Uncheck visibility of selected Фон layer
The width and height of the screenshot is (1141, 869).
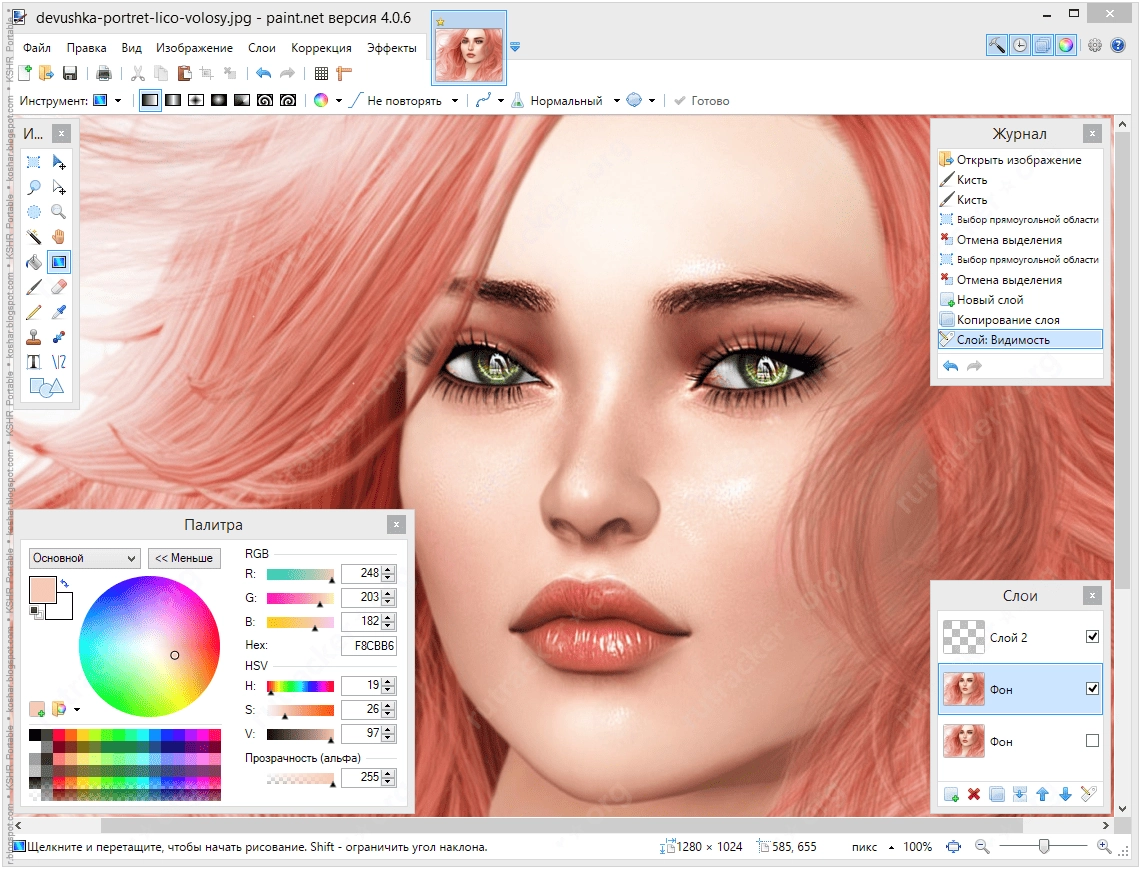point(1092,689)
